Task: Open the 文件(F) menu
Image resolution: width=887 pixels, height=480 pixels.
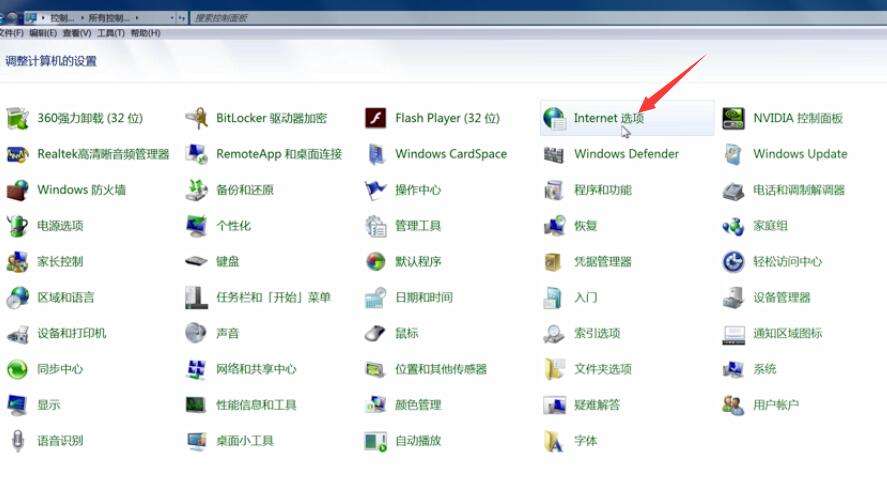Action: [11, 33]
